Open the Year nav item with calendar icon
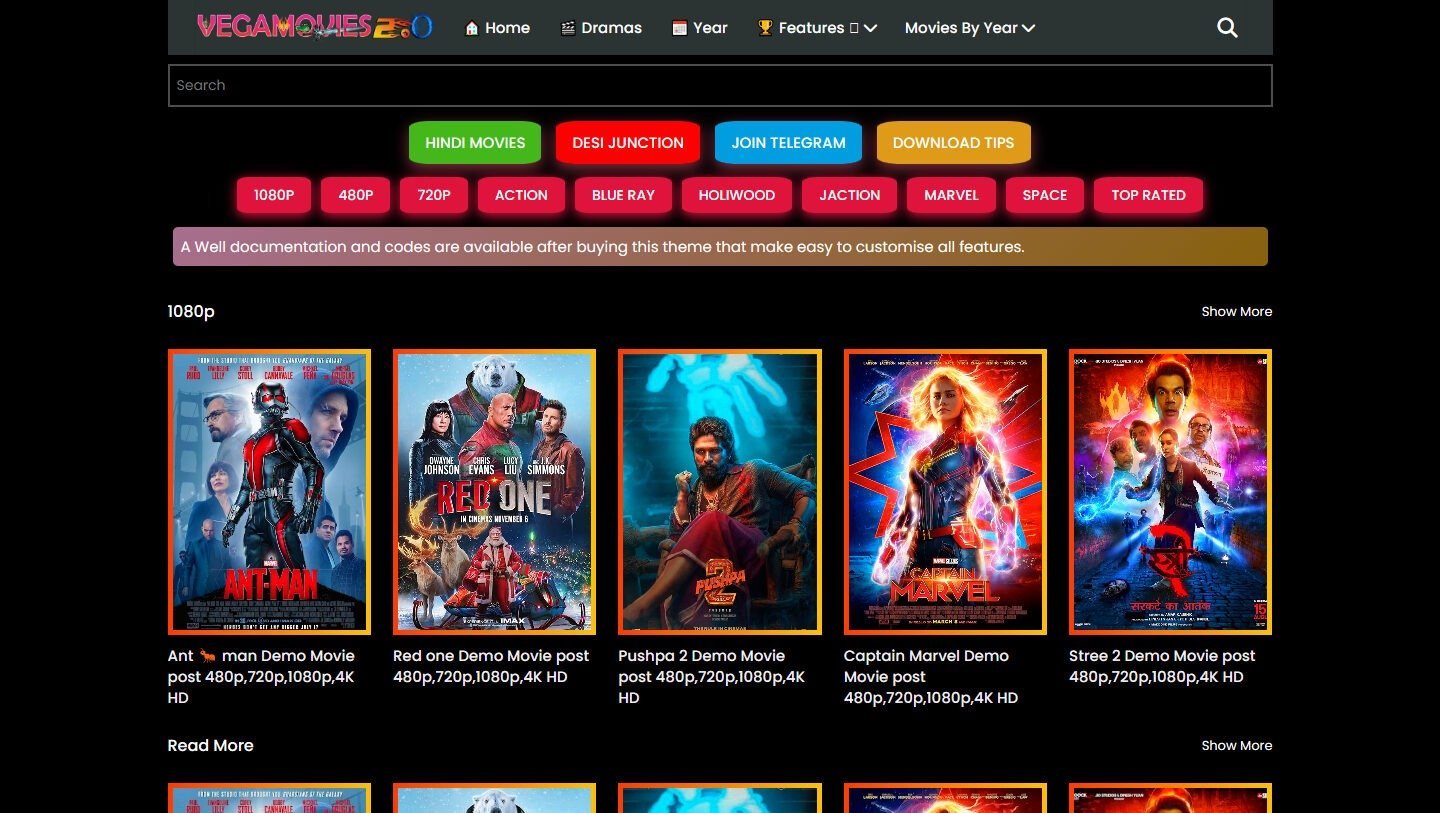Screen dimensions: 1440x813 tap(699, 28)
